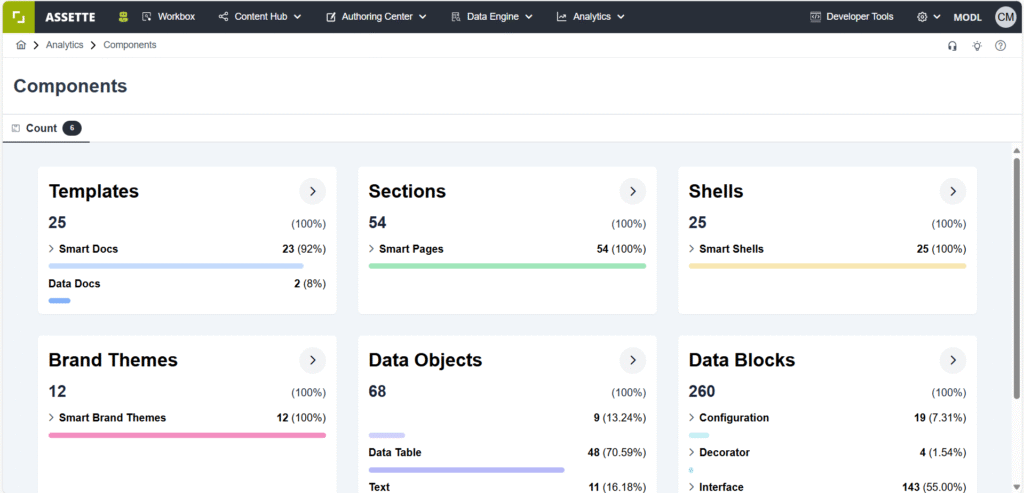1024x493 pixels.
Task: Expand the Configuration row
Action: (x=692, y=417)
